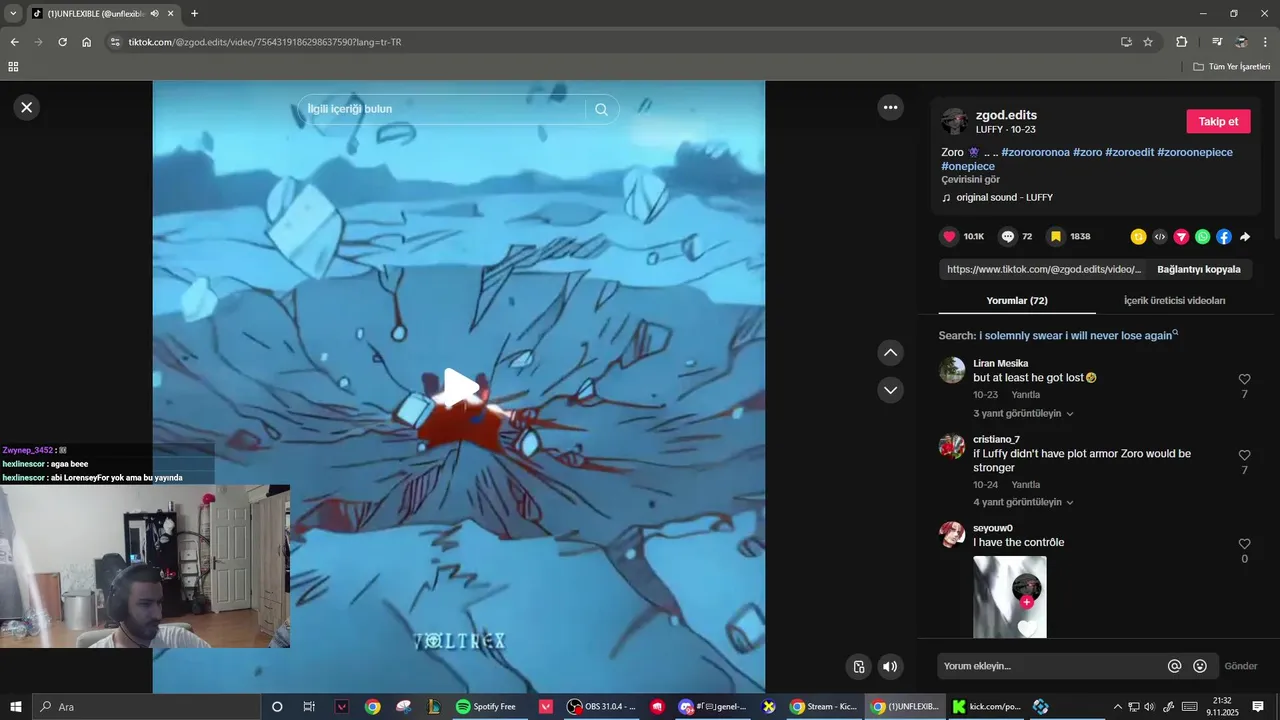Open OBS 31.0.4 from the taskbar
Viewport: 1280px width, 720px height.
pyautogui.click(x=602, y=707)
